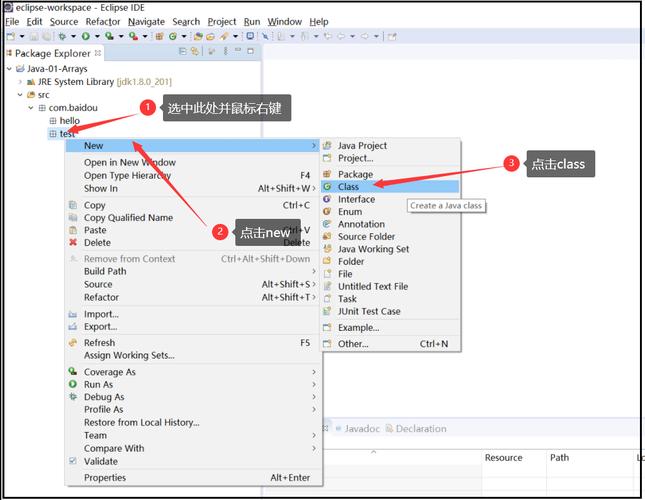Viewport: 645px width, 500px height.
Task: Collapse the com.baidou package node
Action: pyautogui.click(x=30, y=108)
